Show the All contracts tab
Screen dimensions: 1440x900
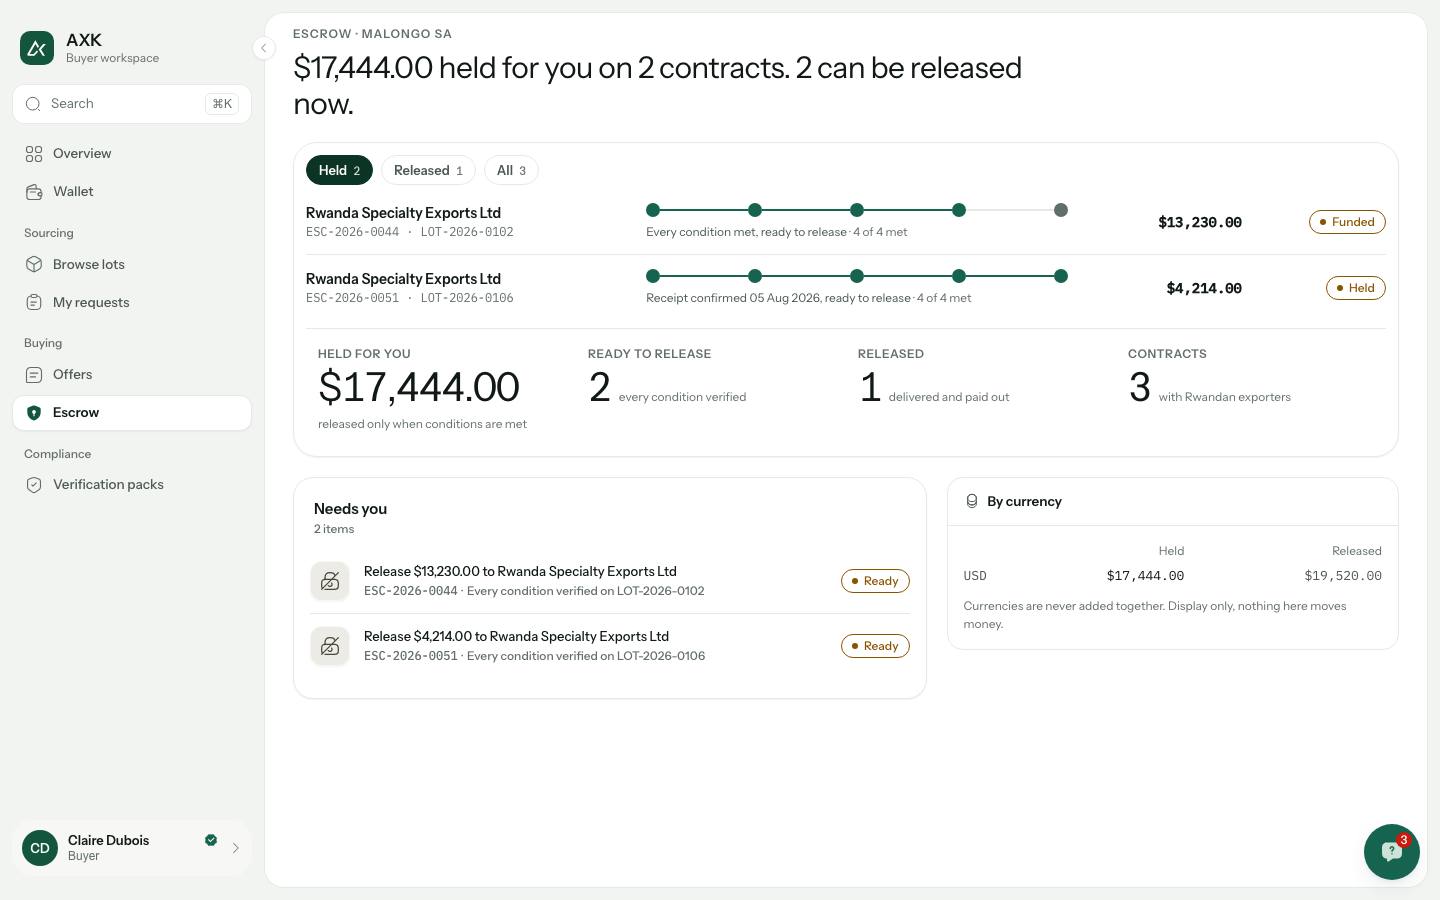click(x=511, y=171)
